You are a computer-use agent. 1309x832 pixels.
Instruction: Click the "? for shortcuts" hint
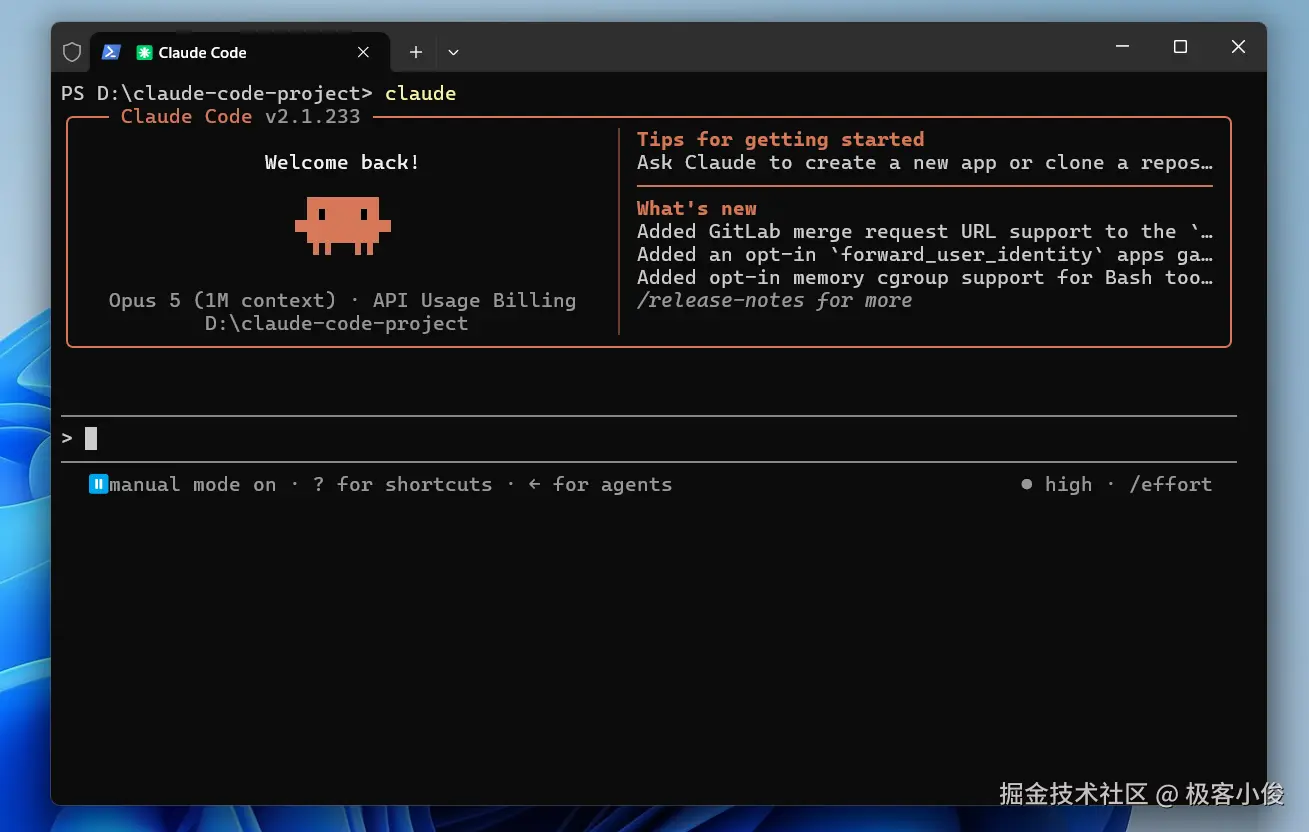(x=403, y=484)
